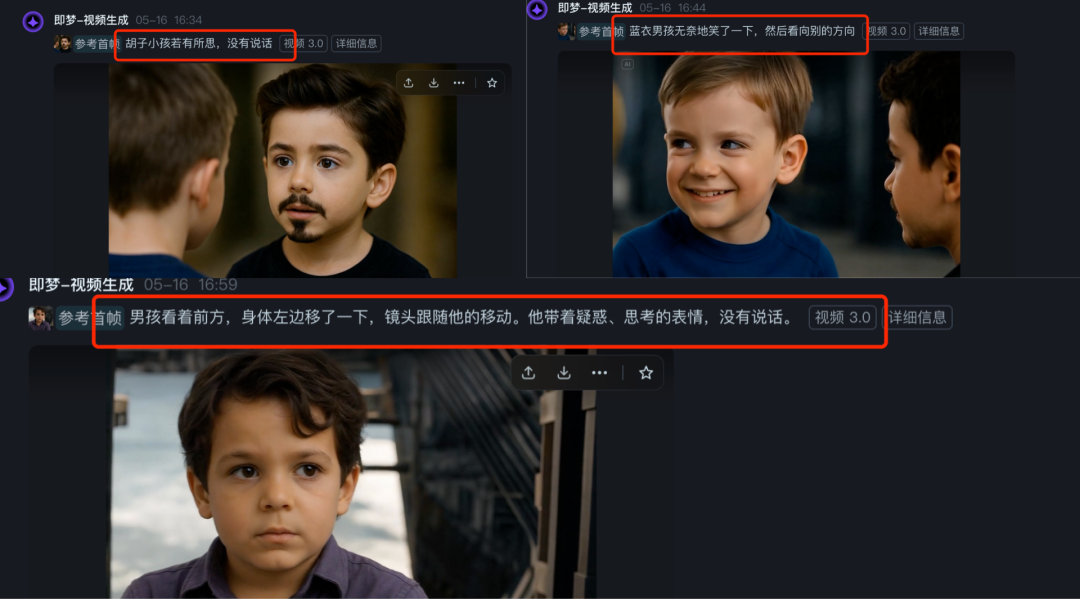Viewport: 1080px width, 608px height.
Task: Open the 参考首帧 reference thumbnail in the 16:59 entry
Action: [41, 318]
